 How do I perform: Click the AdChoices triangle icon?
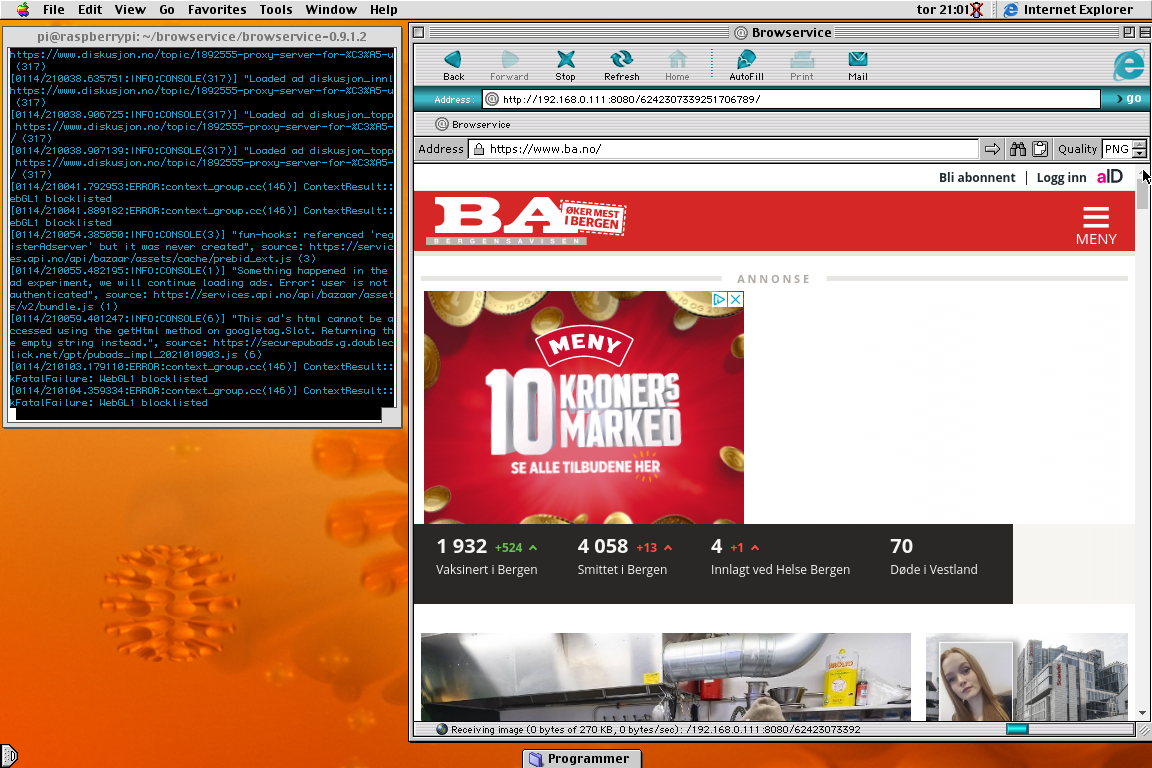720,299
